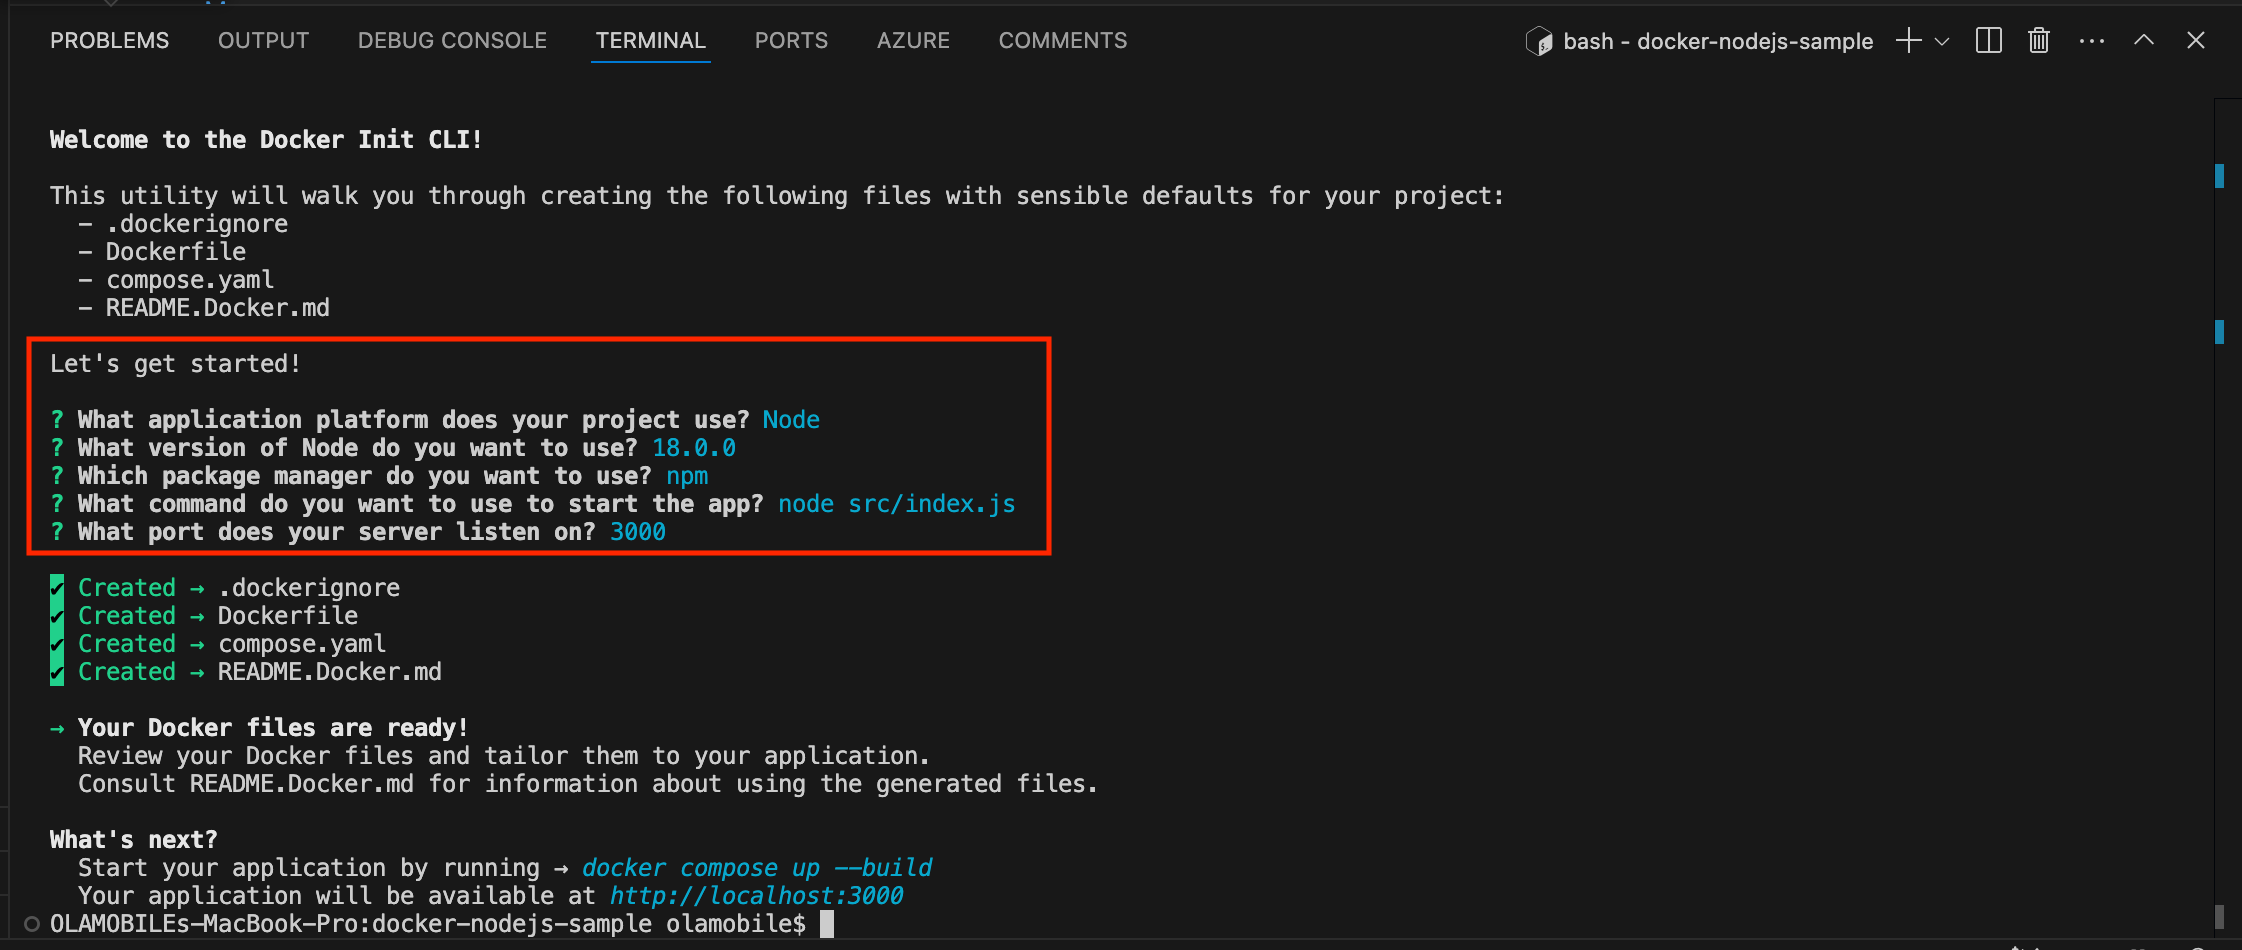The image size is (2242, 950).
Task: Create a new terminal with plus icon
Action: (x=1909, y=41)
